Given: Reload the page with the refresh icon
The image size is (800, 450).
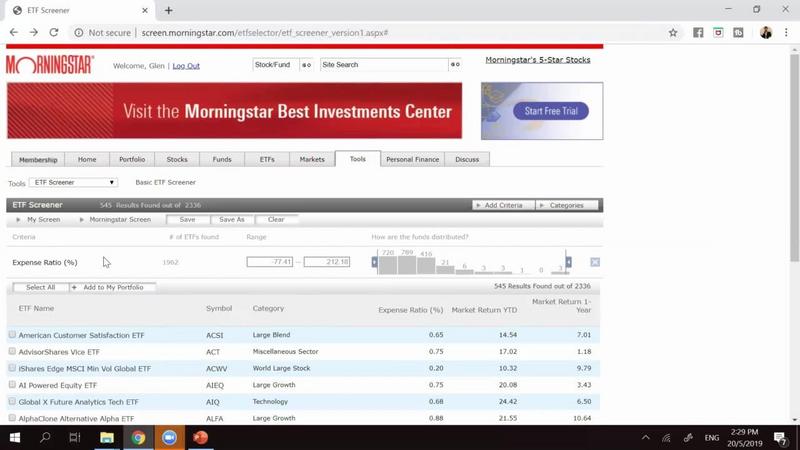Looking at the screenshot, I should (54, 33).
